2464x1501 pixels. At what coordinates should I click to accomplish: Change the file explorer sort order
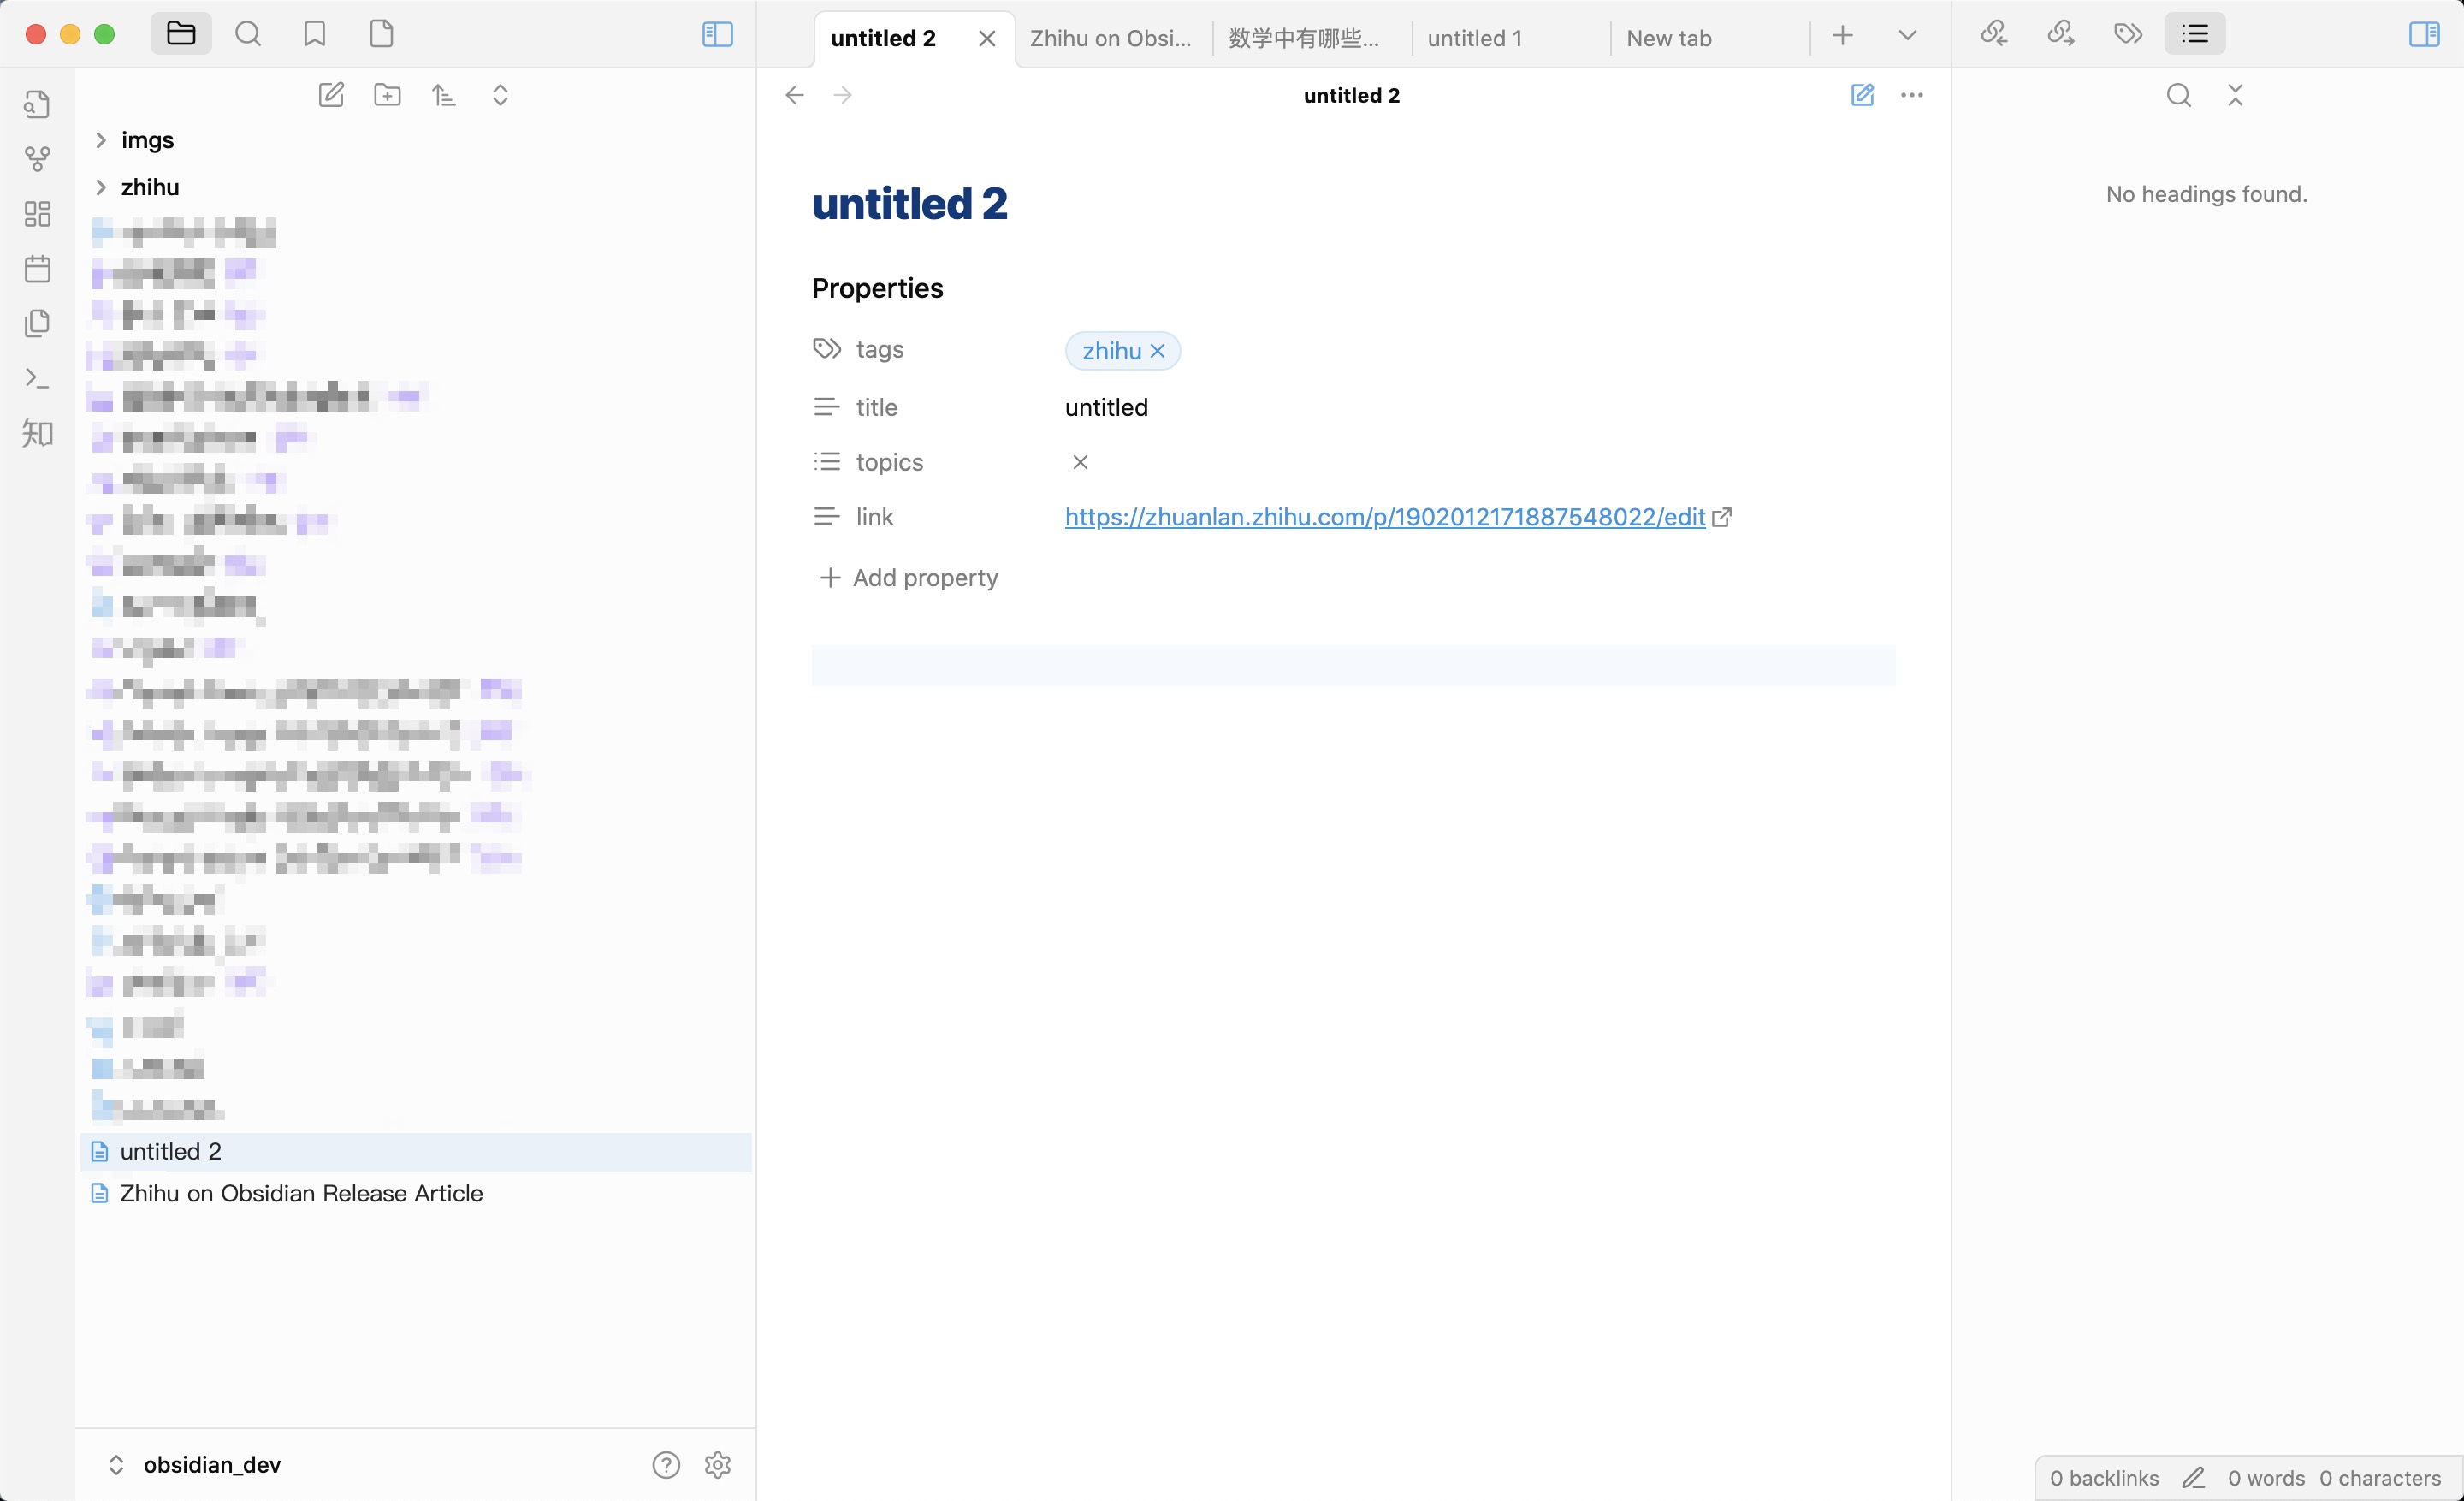point(444,95)
